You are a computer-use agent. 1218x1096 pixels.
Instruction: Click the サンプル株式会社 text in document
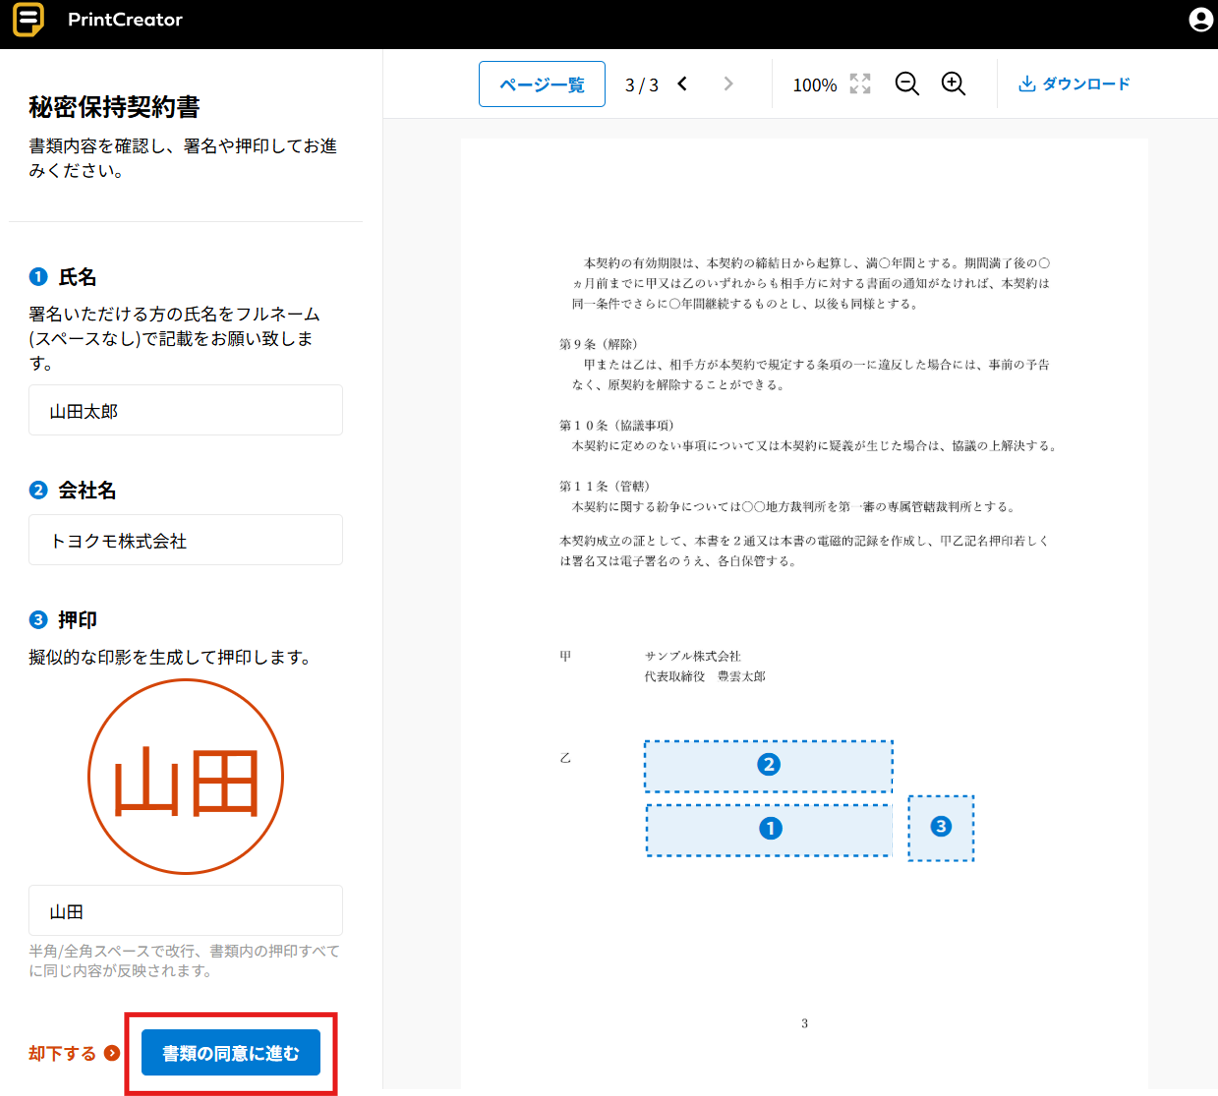[x=693, y=656]
